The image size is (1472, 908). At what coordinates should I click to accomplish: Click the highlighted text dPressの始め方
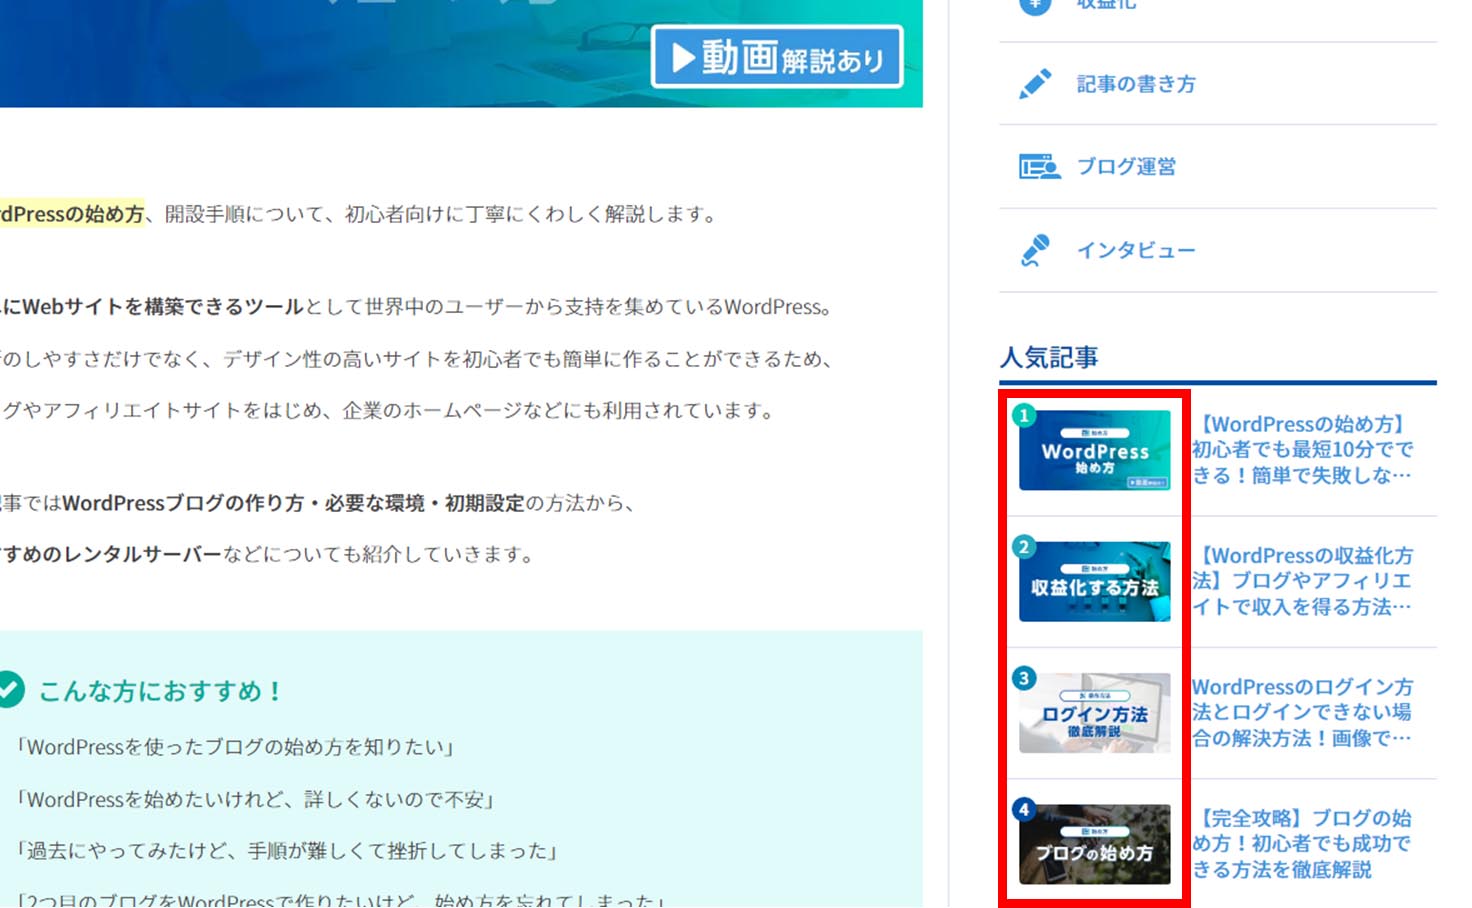tap(72, 214)
